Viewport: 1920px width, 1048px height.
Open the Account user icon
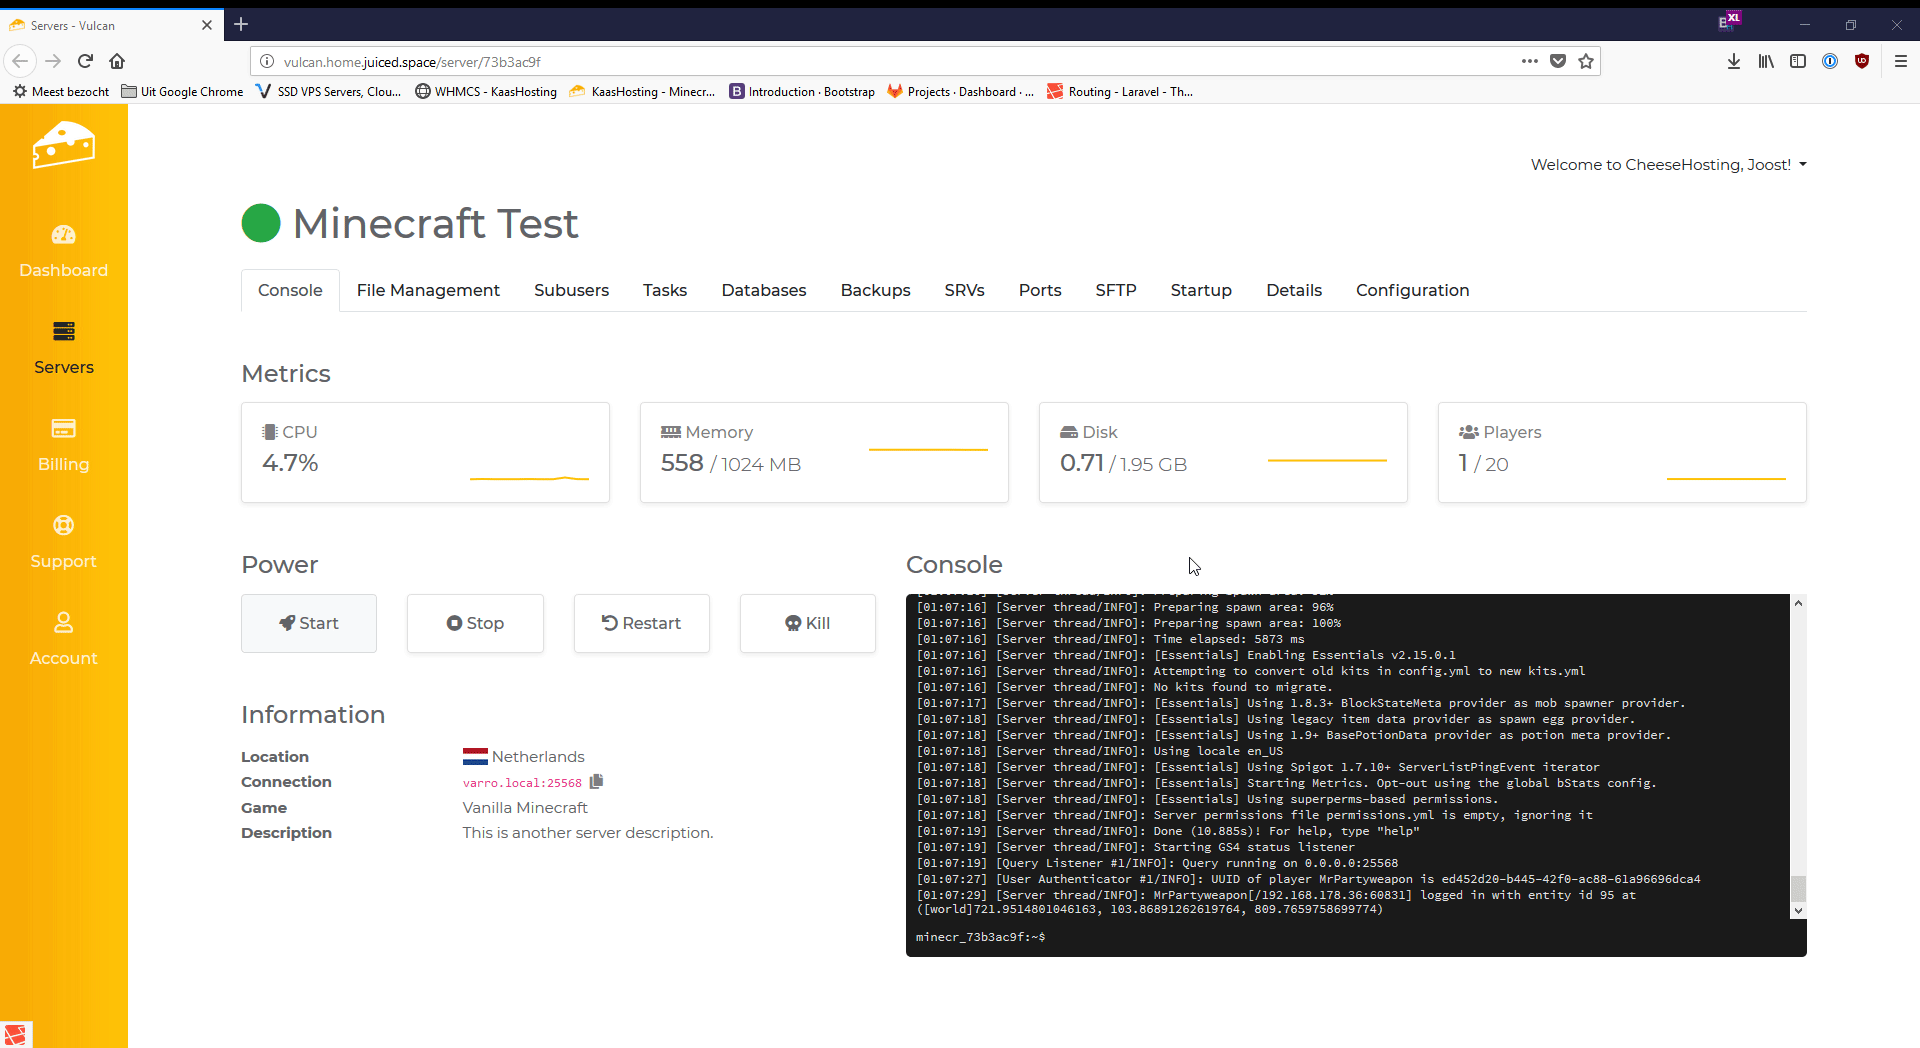click(63, 623)
